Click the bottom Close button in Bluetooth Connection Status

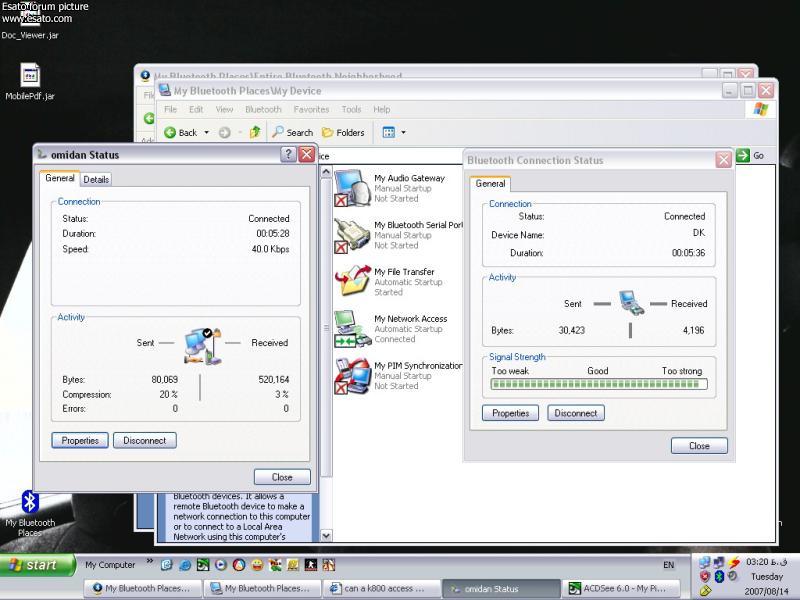point(699,445)
